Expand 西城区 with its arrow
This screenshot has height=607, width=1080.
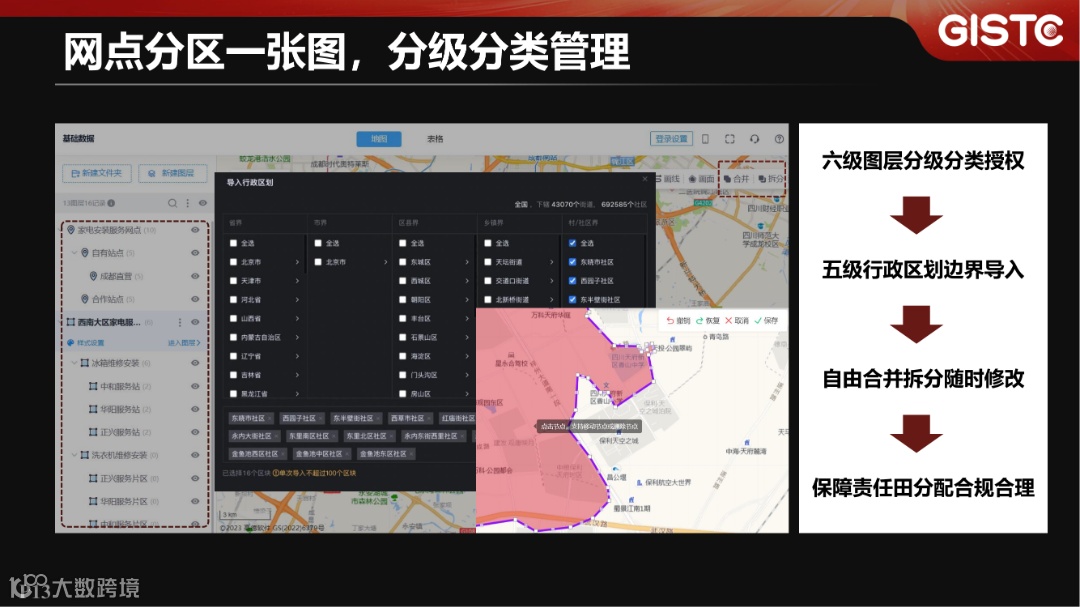coord(466,281)
